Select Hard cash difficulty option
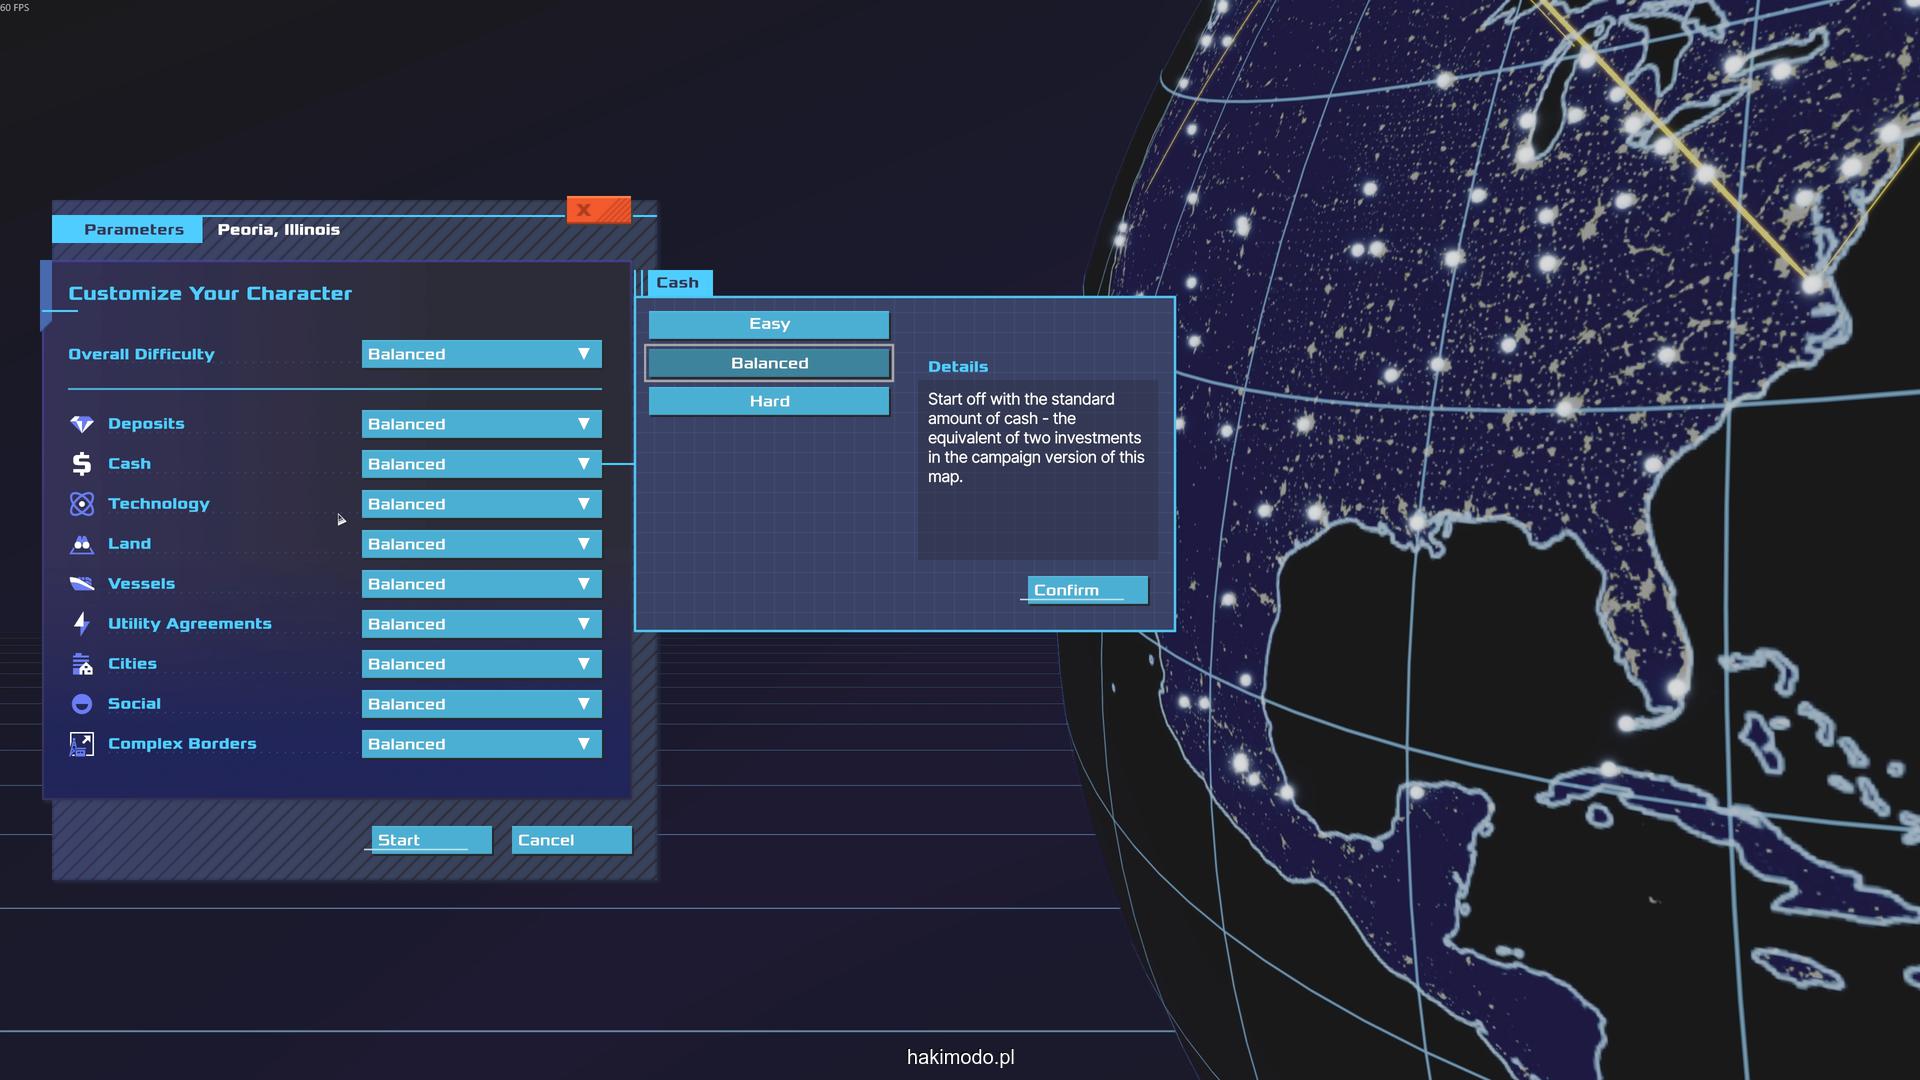 pyautogui.click(x=768, y=401)
